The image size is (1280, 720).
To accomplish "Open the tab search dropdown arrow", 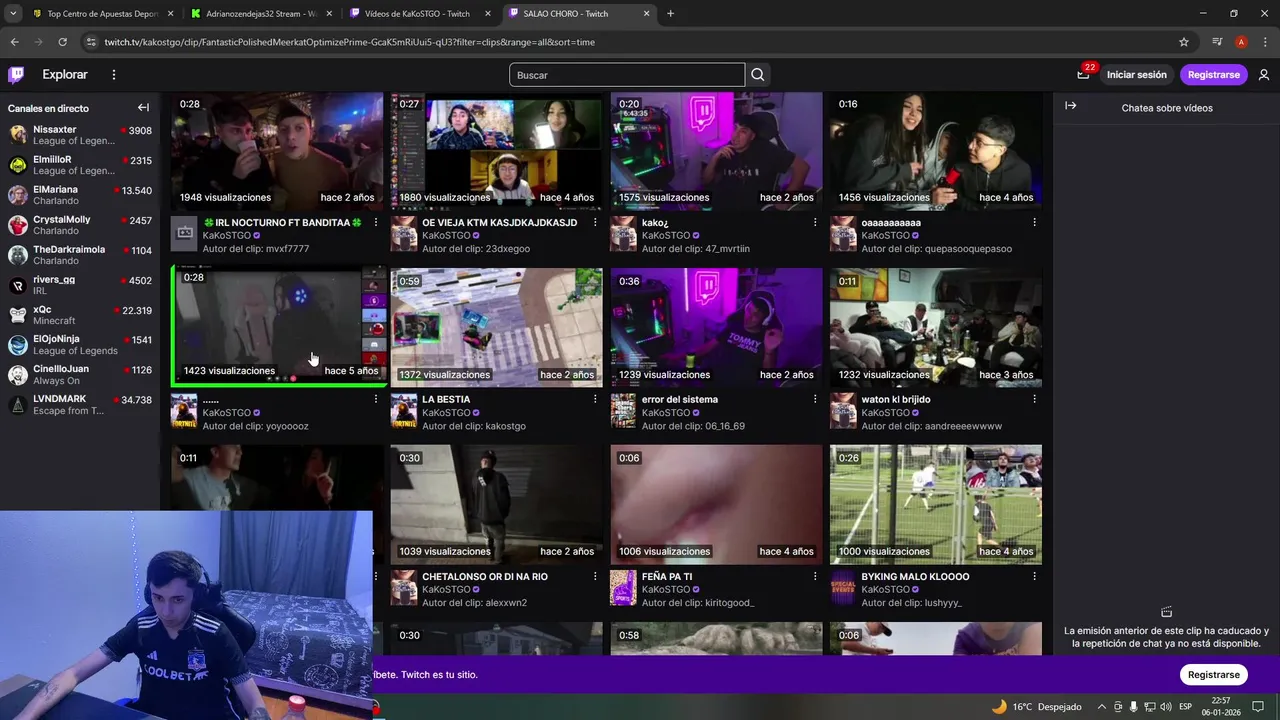I will tap(13, 13).
